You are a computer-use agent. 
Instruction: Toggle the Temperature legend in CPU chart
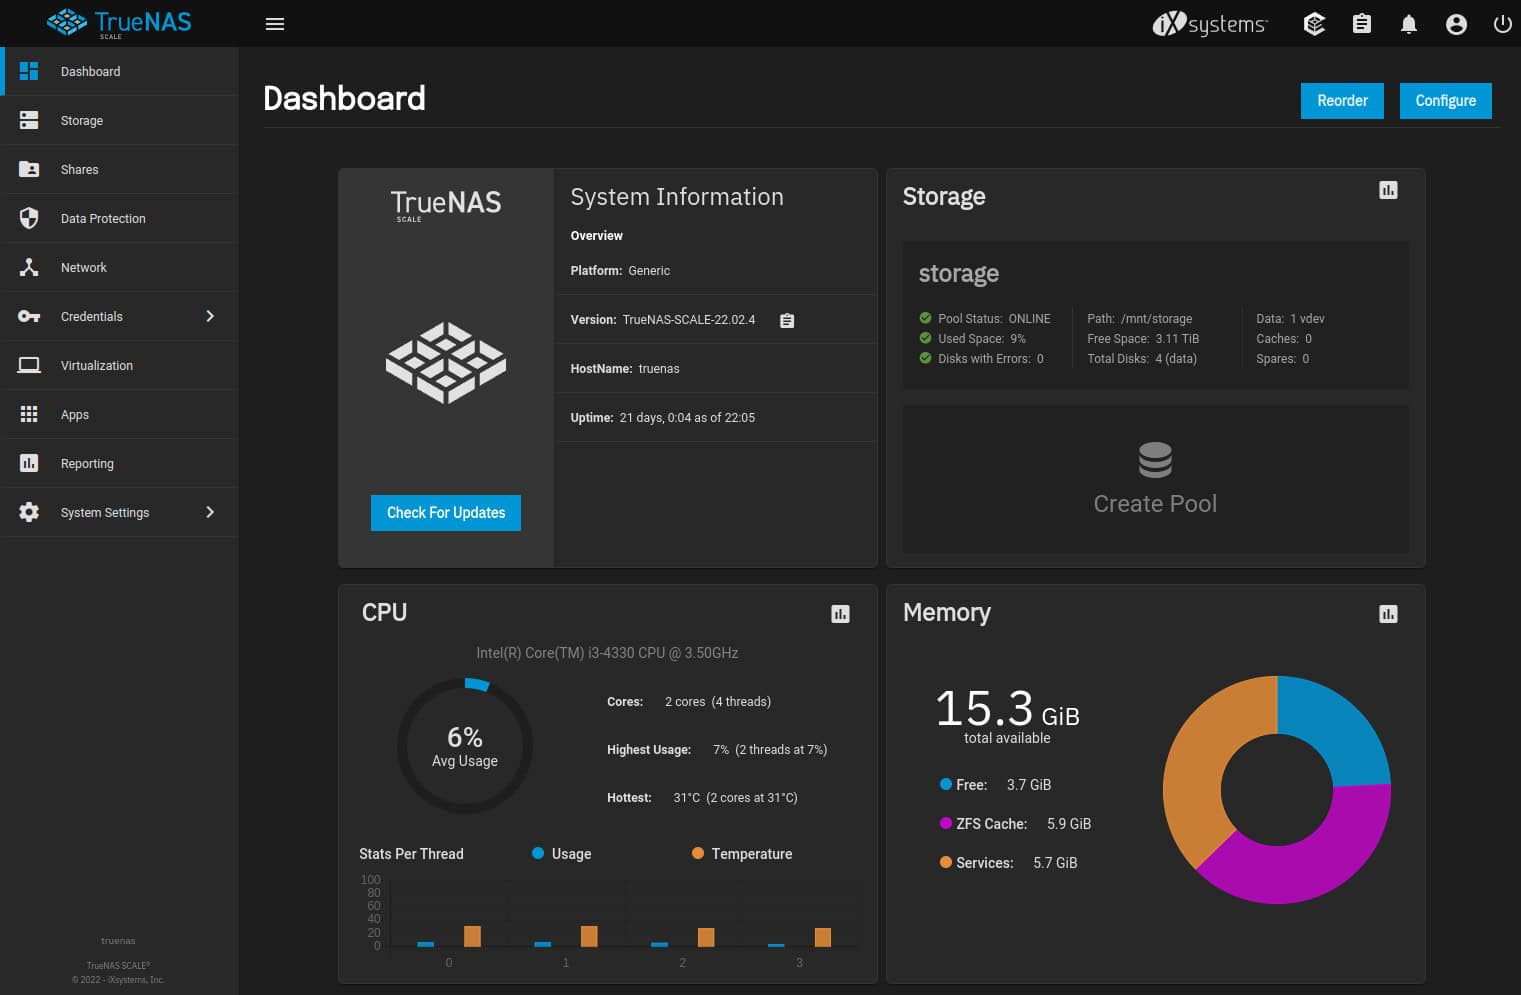pyautogui.click(x=740, y=853)
